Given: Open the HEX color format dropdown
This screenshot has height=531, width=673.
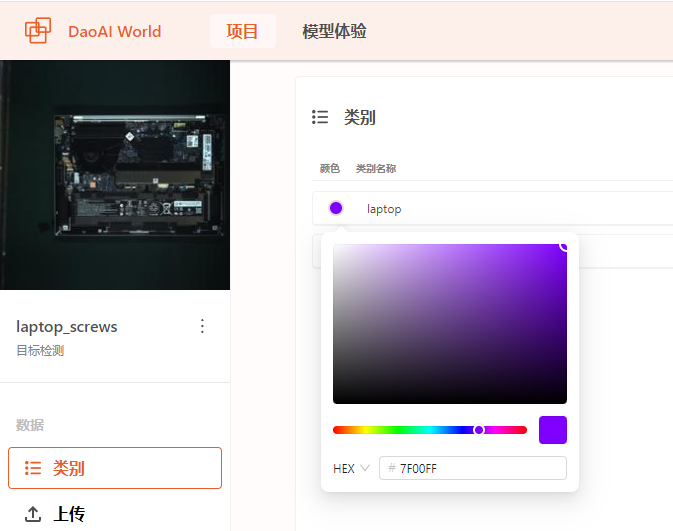Looking at the screenshot, I should pyautogui.click(x=351, y=468).
